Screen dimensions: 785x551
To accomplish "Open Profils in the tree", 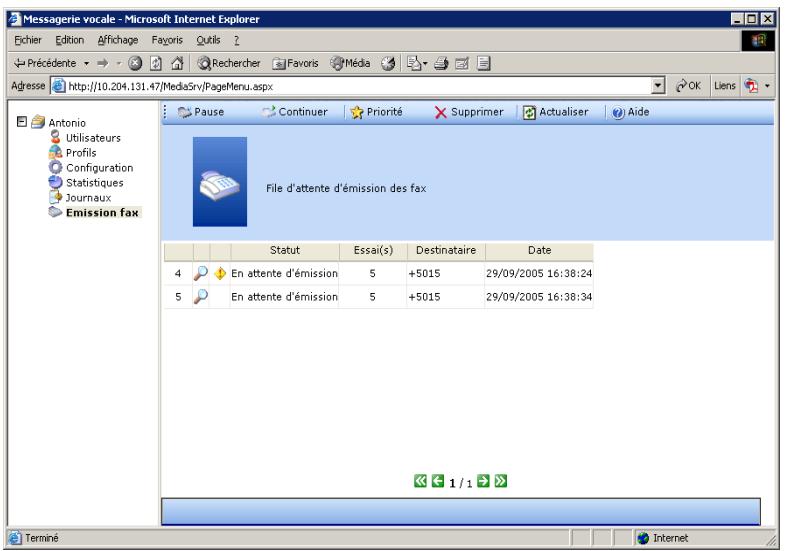I will click(x=81, y=153).
